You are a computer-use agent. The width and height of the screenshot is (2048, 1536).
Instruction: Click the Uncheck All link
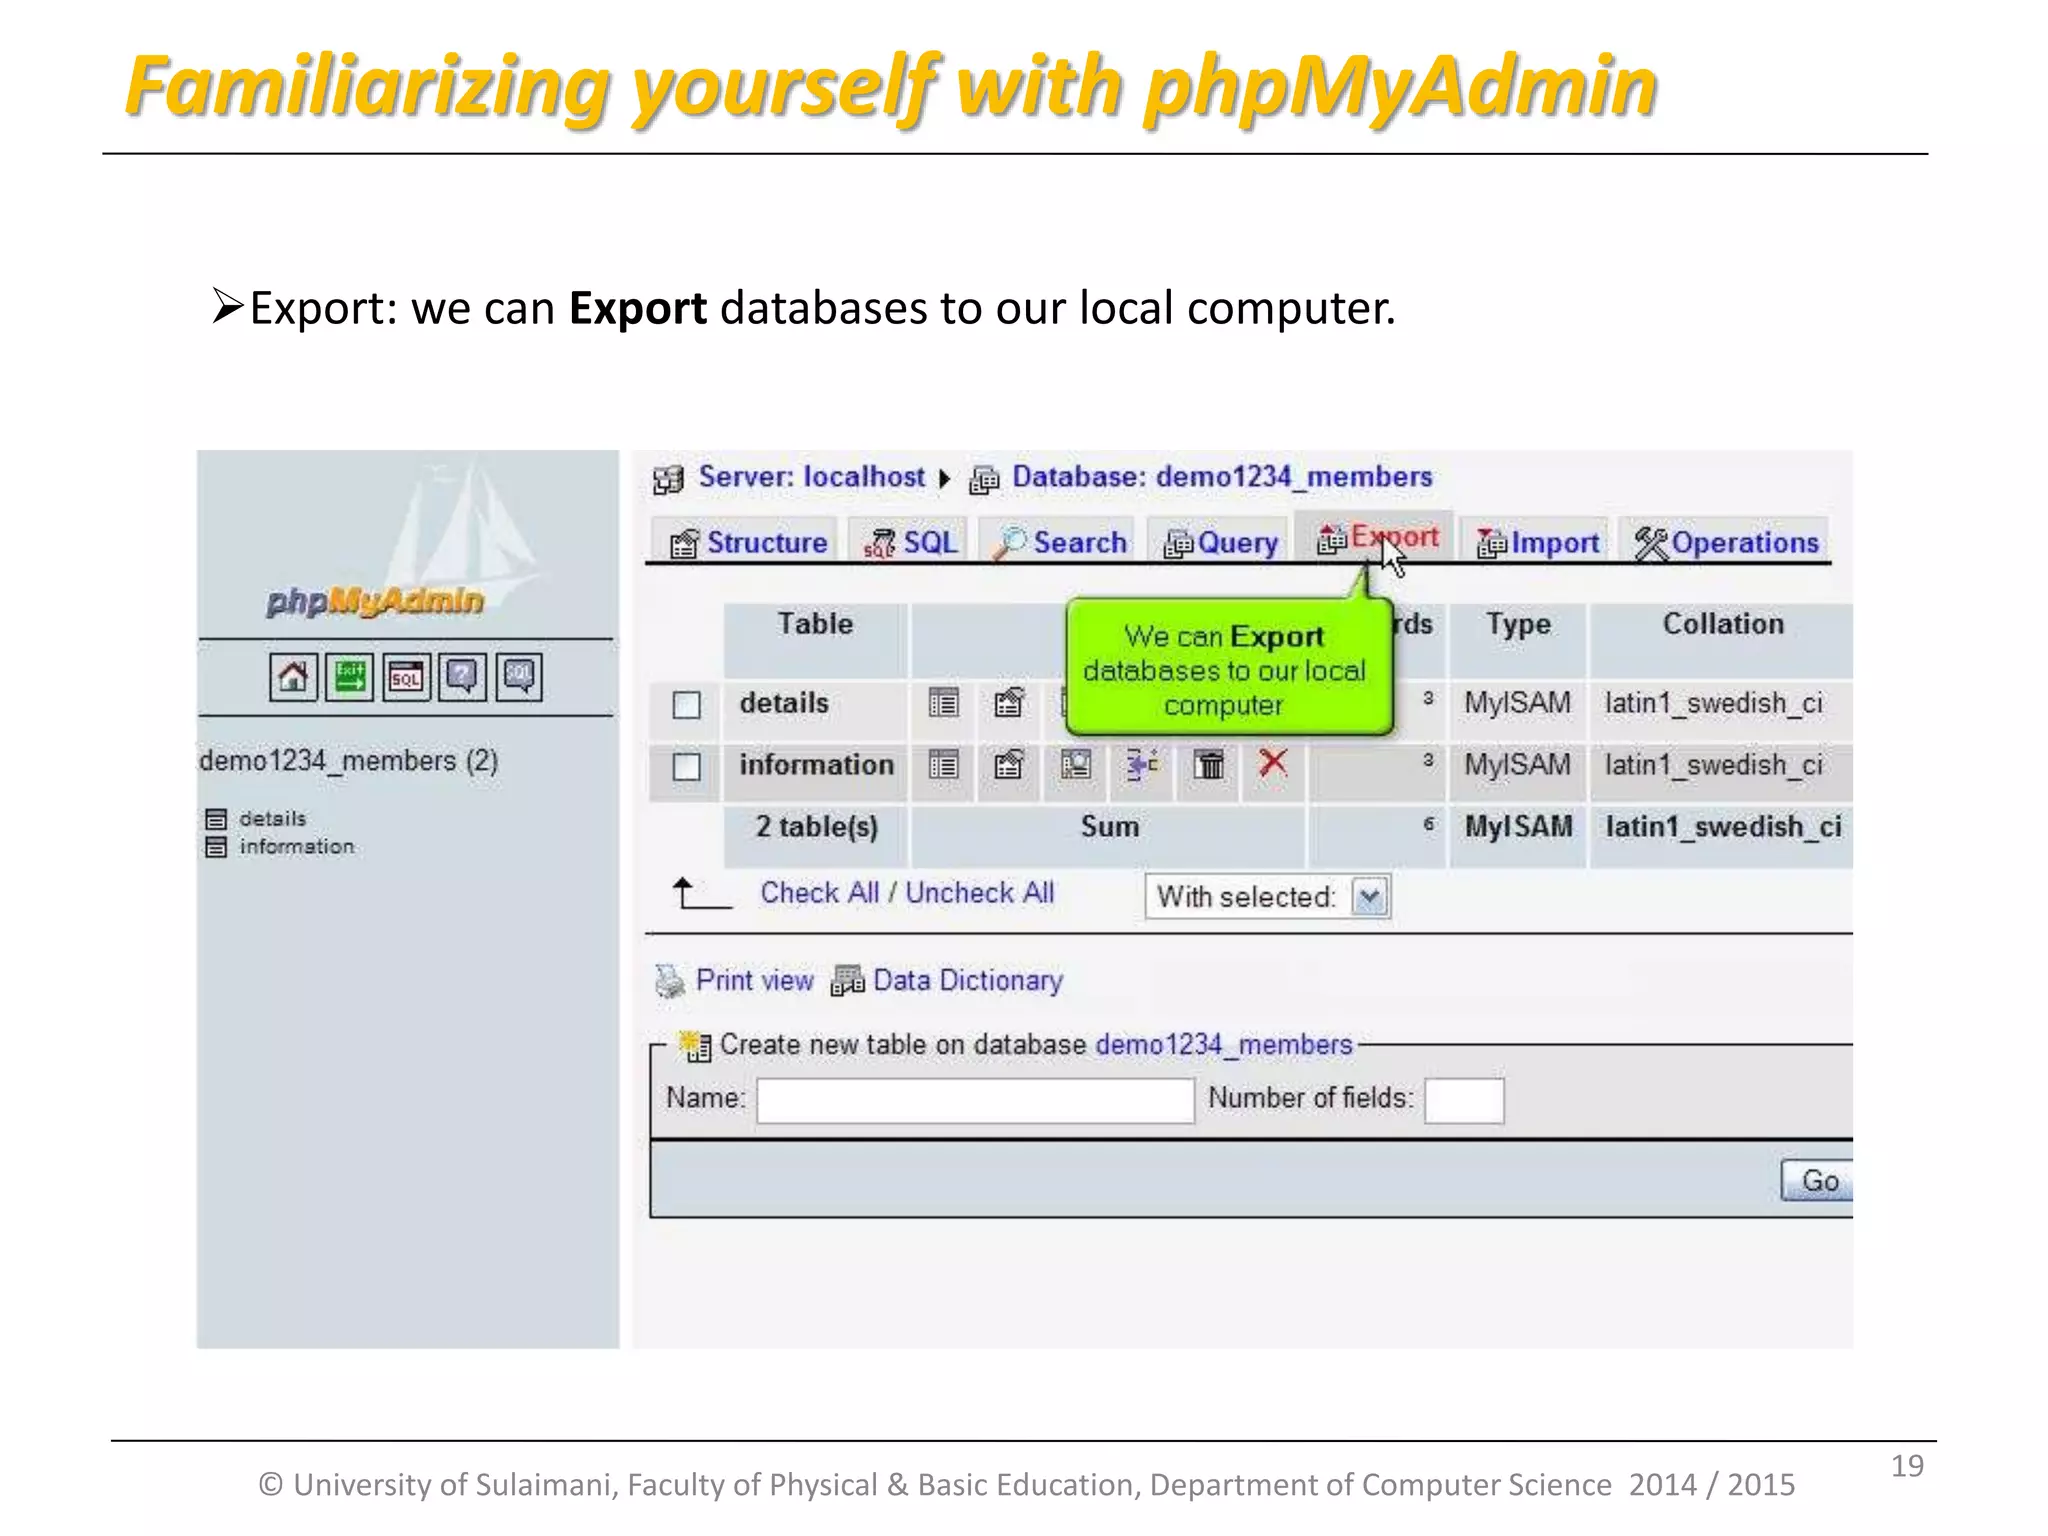point(980,893)
